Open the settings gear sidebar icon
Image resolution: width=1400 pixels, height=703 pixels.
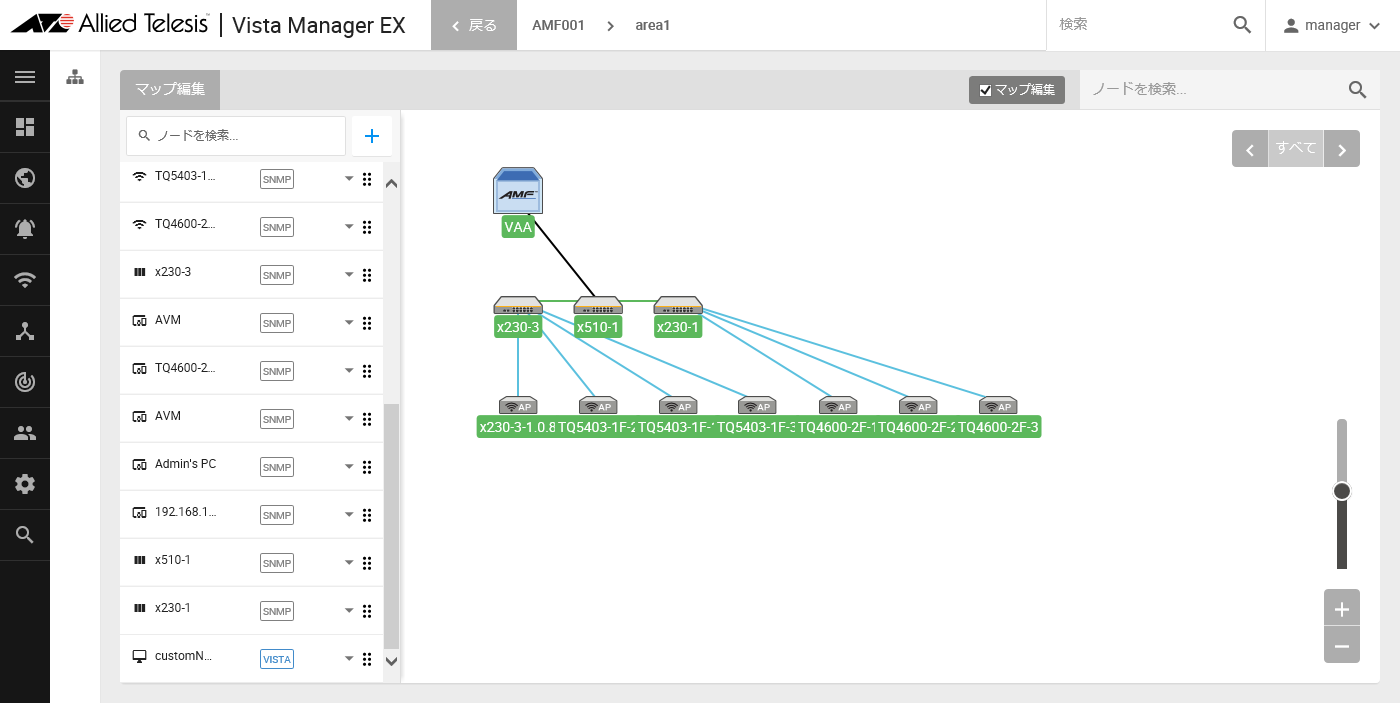click(25, 484)
